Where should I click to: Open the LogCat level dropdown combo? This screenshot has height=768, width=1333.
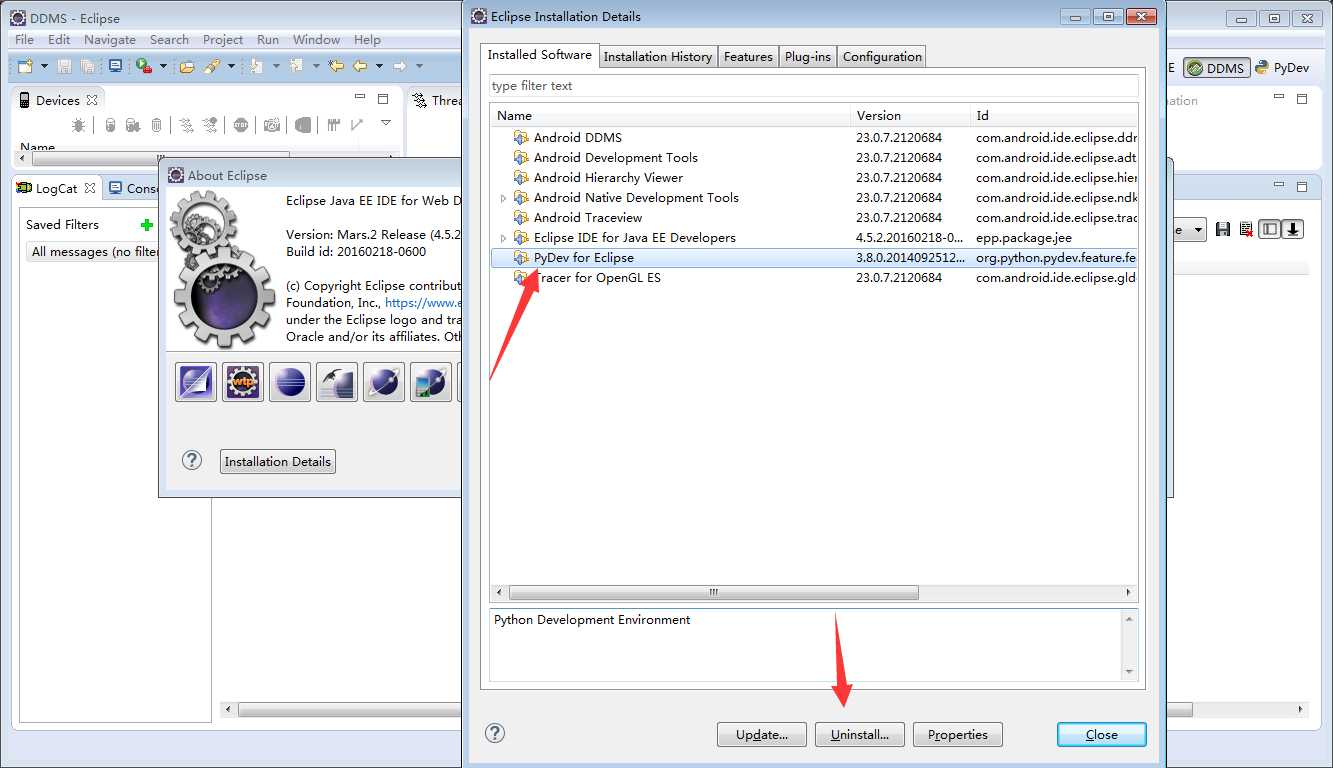pyautogui.click(x=1192, y=230)
